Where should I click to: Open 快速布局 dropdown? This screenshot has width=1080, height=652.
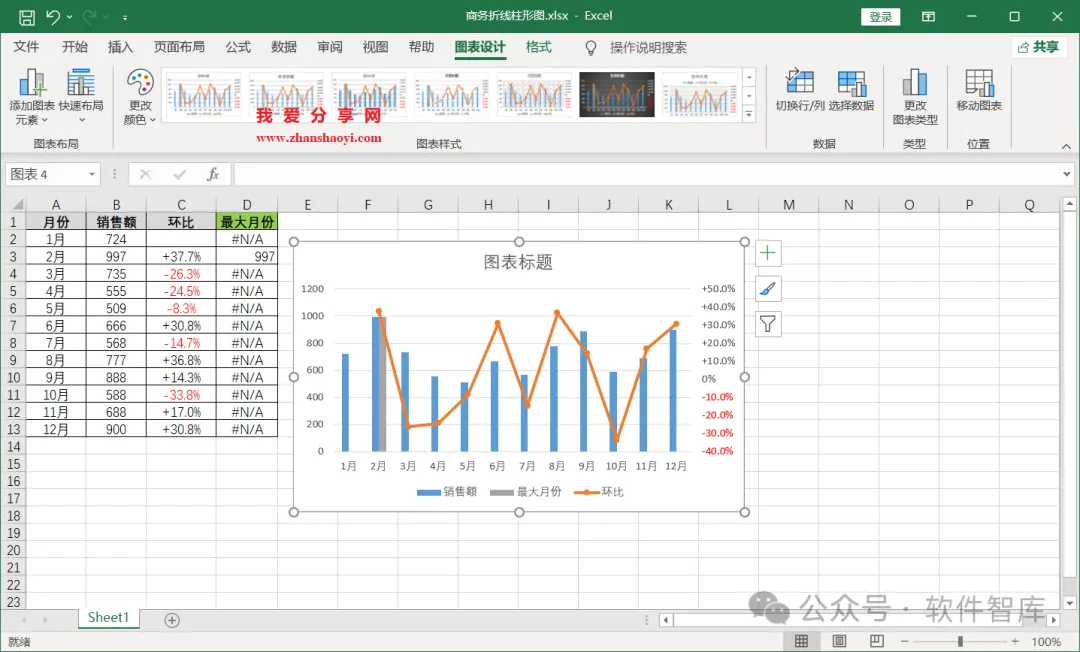pos(81,97)
